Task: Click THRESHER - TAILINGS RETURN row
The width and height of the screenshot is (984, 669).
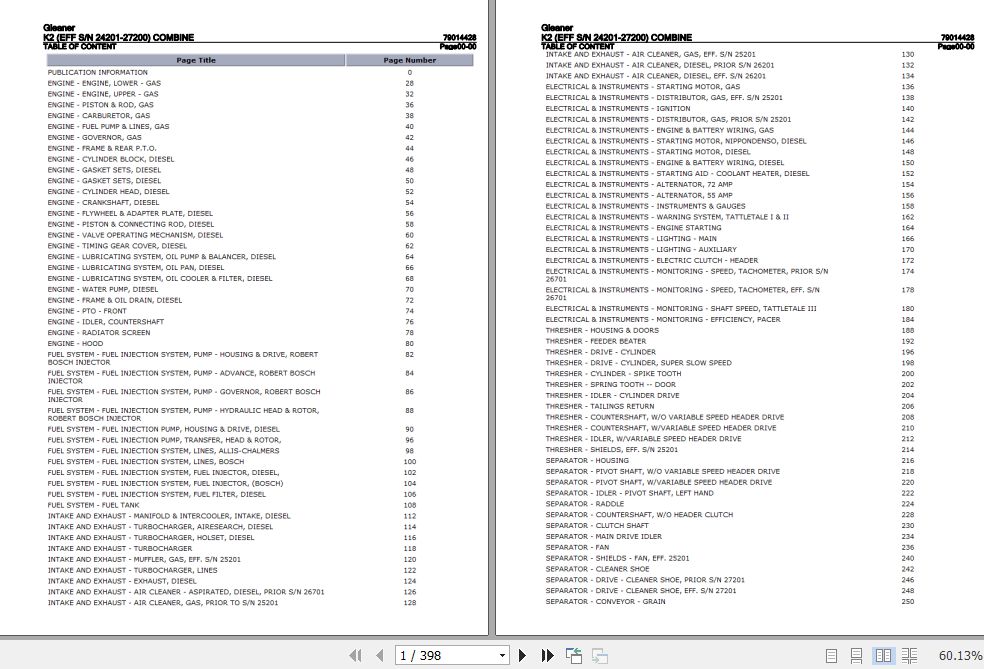Action: click(x=600, y=406)
